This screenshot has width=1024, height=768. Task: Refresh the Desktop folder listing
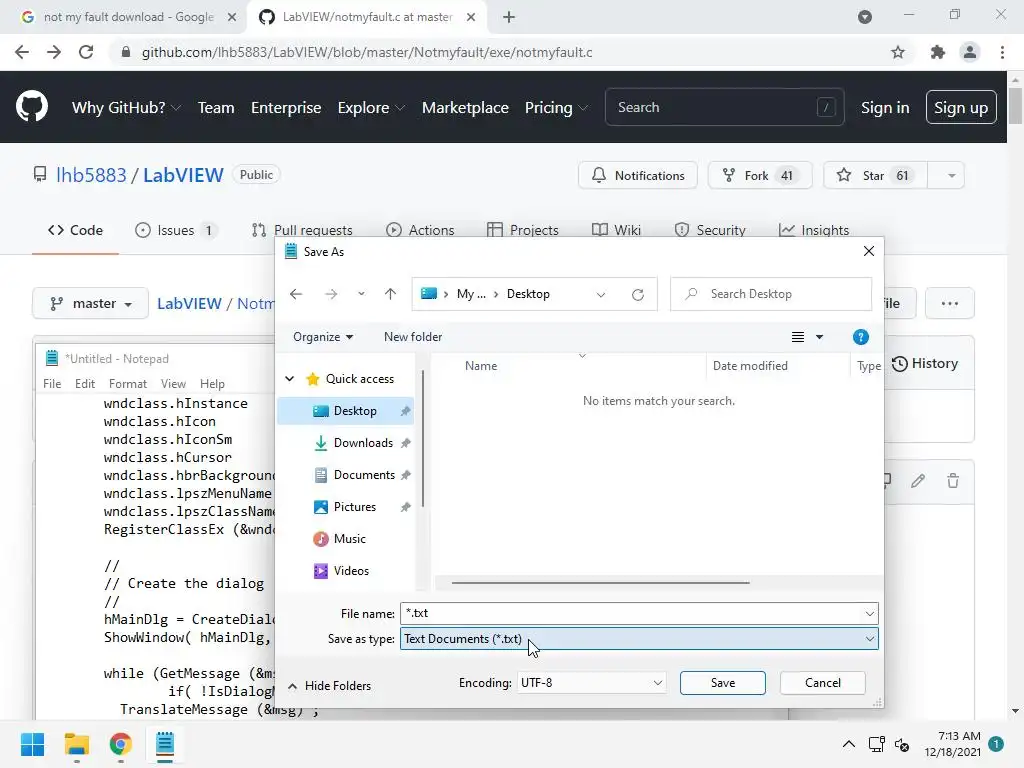(x=638, y=295)
